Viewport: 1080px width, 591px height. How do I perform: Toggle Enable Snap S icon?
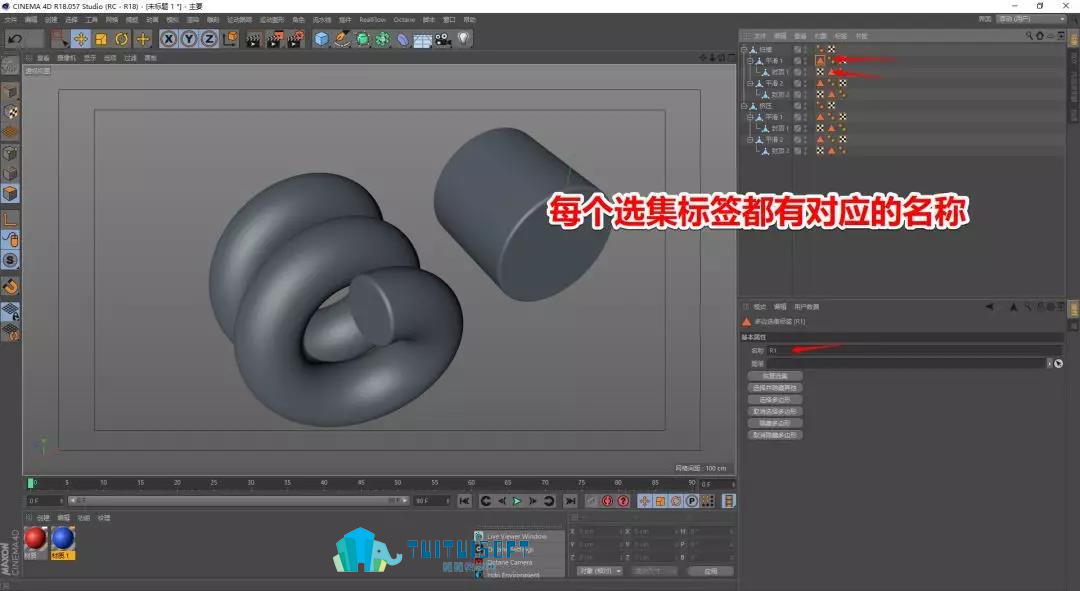click(x=10, y=260)
